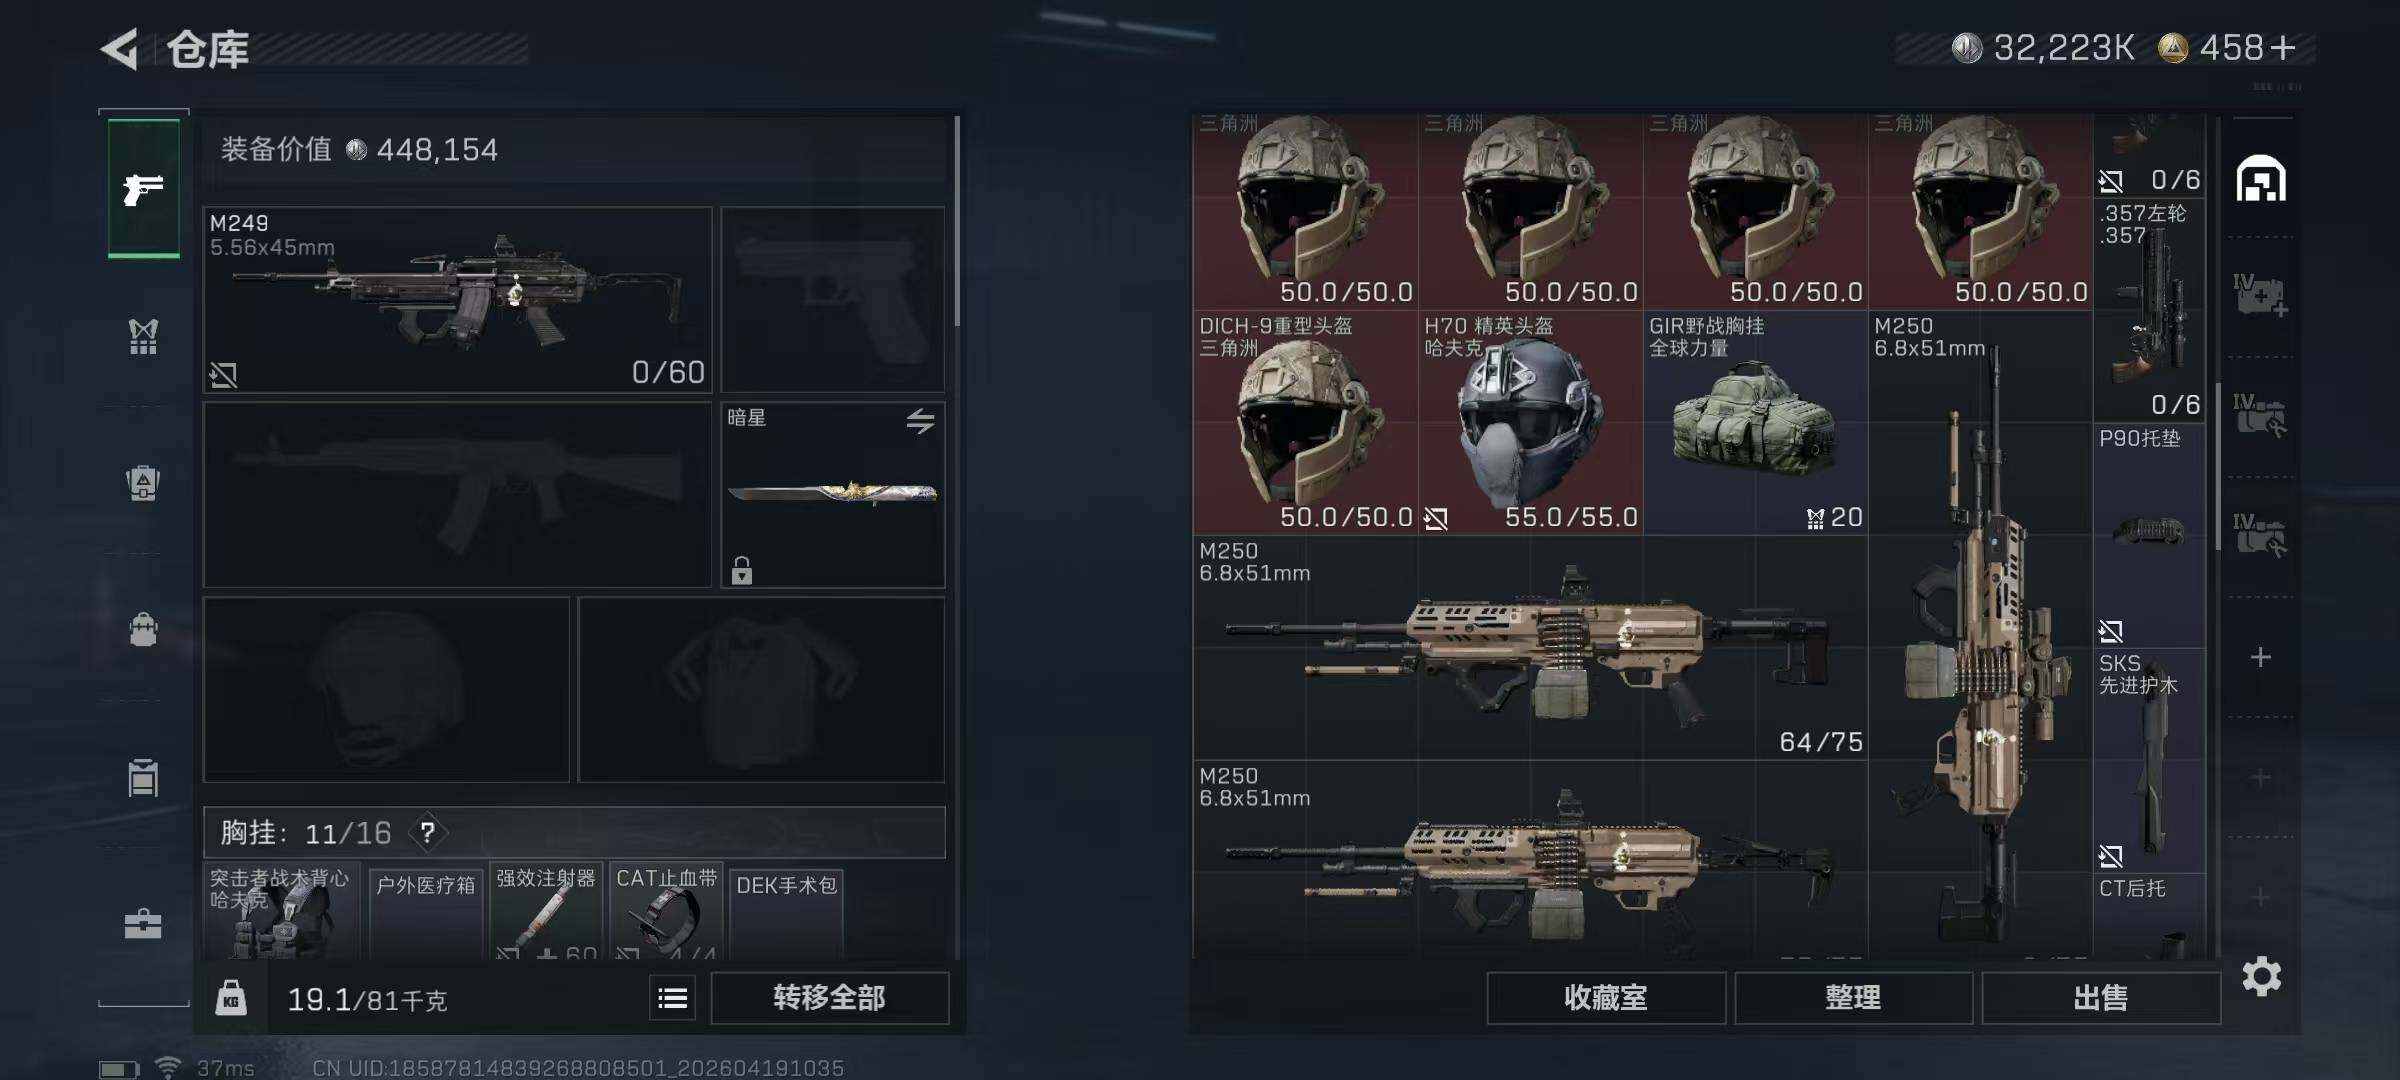Click the question mark next to 胸挂
The image size is (2400, 1080).
coord(427,832)
